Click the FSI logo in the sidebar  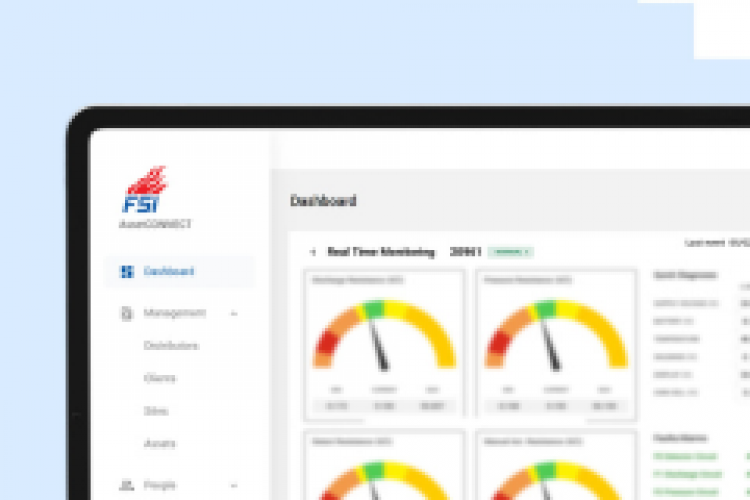[x=144, y=189]
